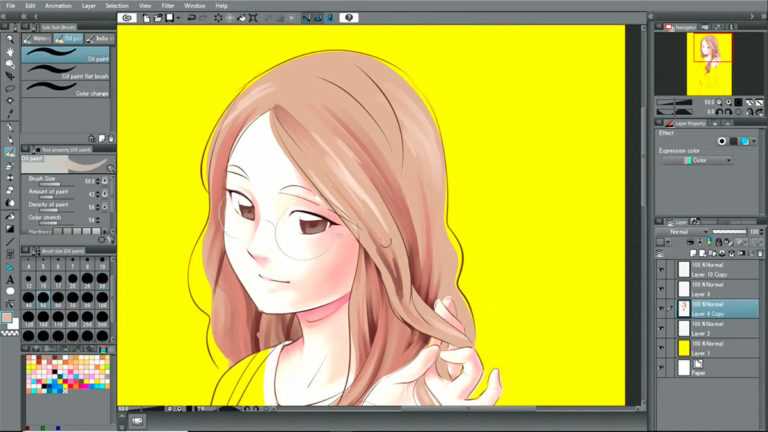This screenshot has width=768, height=432.
Task: Select the Eyedropper tool
Action: click(x=10, y=113)
